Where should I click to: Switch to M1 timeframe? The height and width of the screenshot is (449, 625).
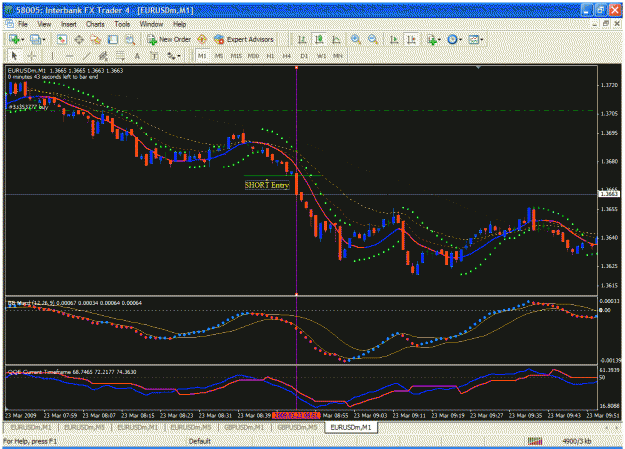point(202,56)
